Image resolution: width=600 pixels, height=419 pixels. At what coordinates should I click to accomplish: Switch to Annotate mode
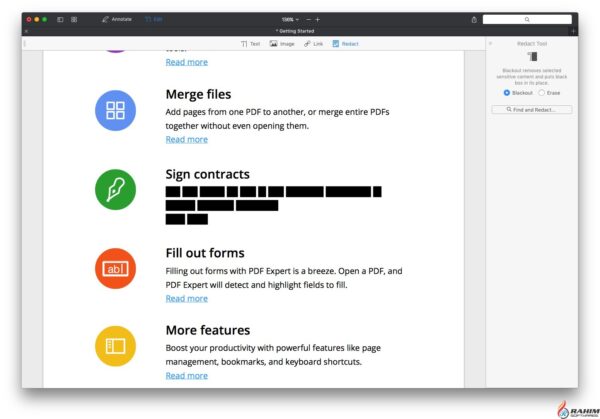point(117,19)
